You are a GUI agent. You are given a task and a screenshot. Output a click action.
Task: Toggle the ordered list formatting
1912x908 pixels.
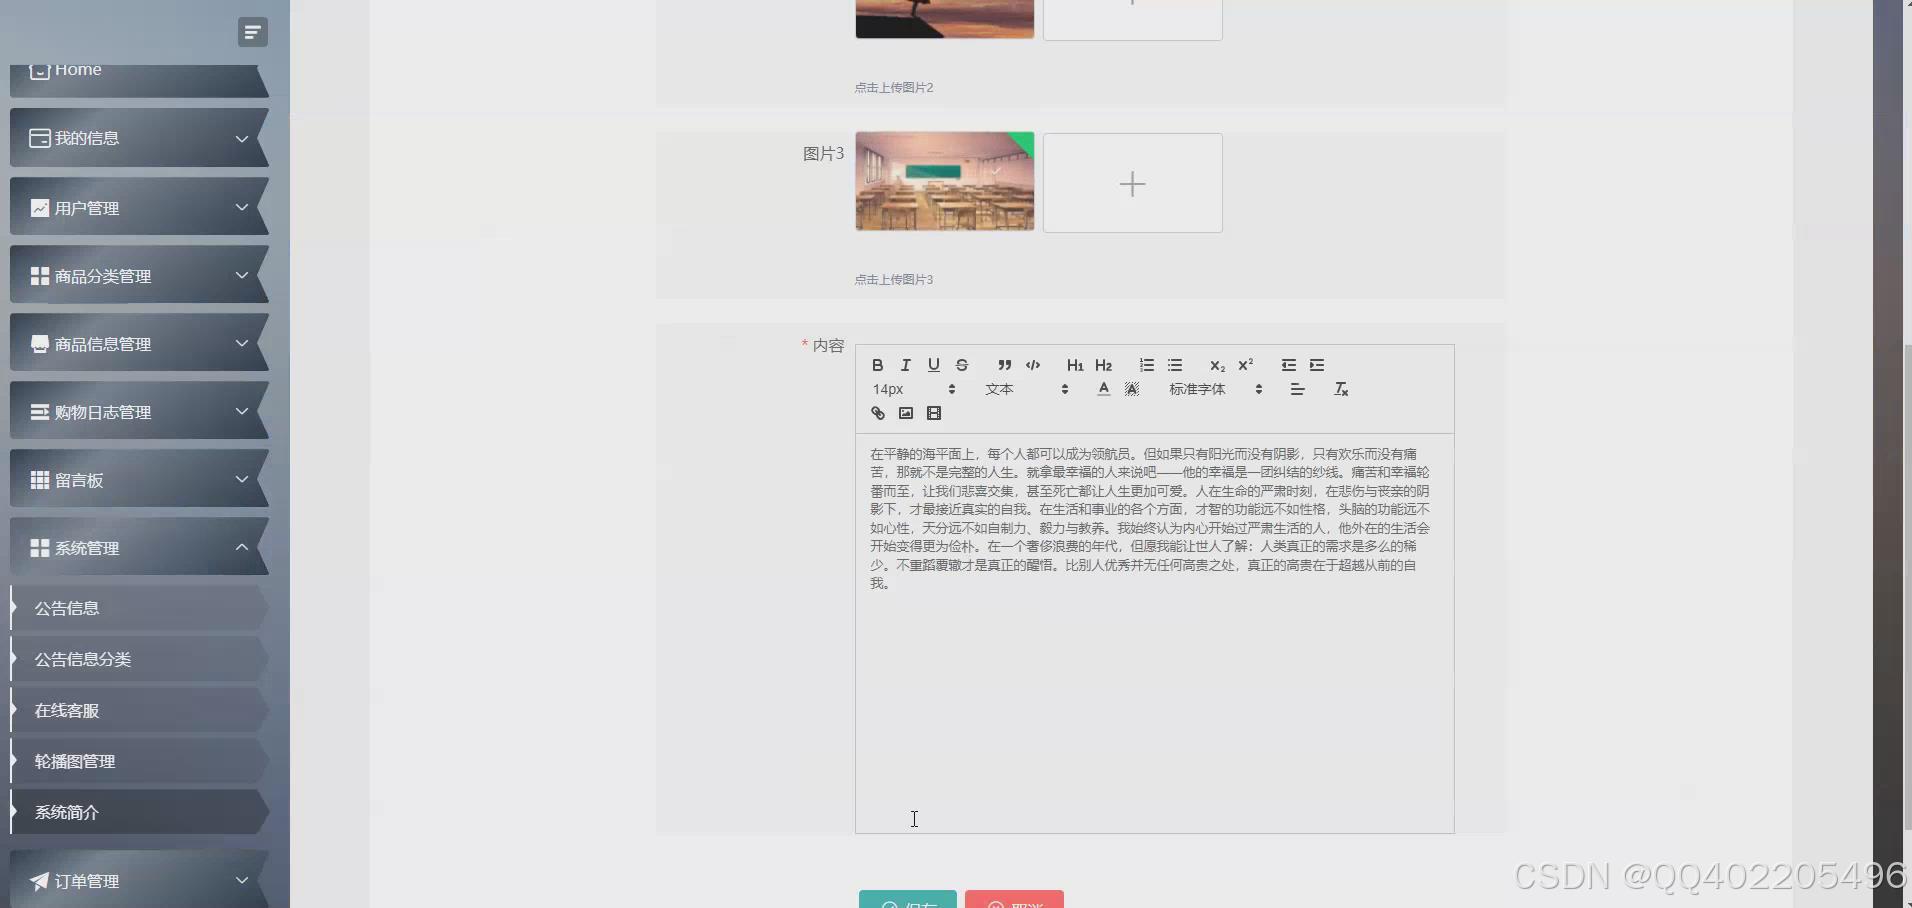tap(1147, 365)
